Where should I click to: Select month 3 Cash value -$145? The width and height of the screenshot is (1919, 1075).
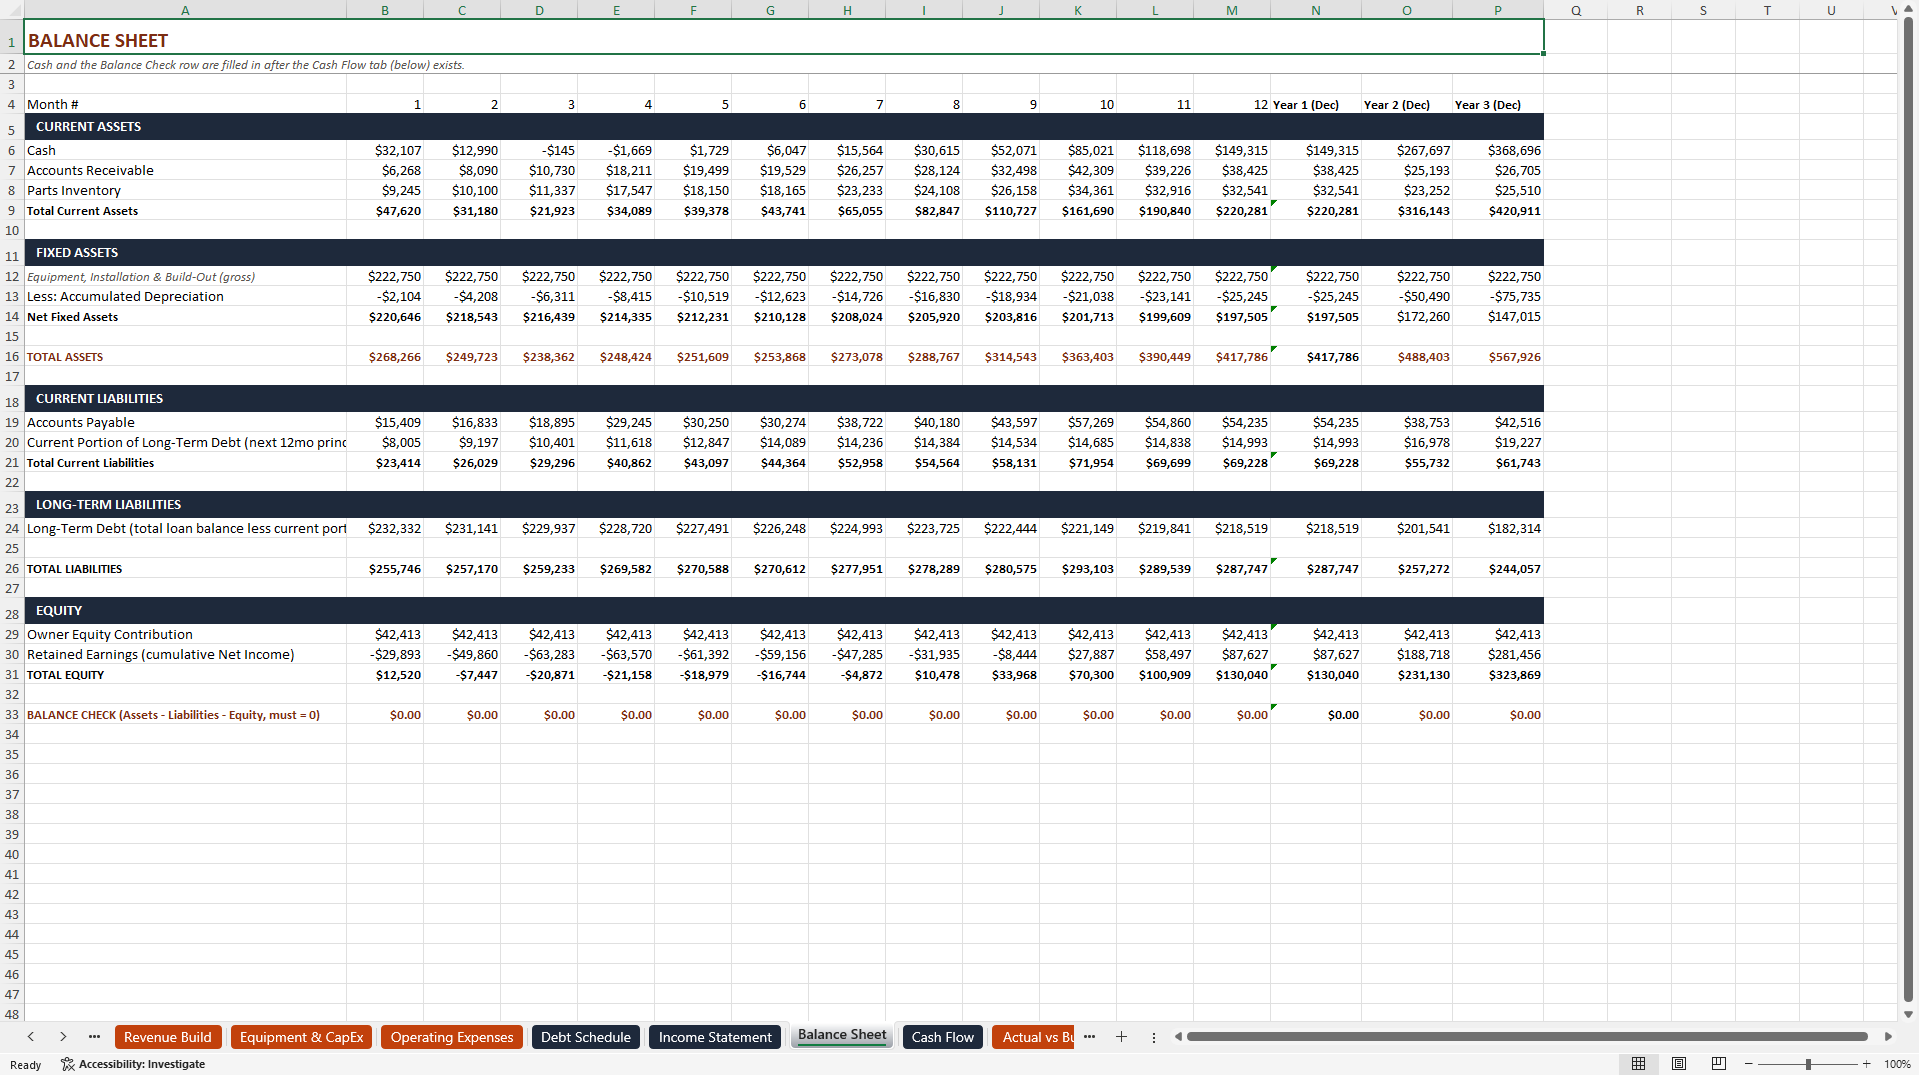(x=540, y=150)
